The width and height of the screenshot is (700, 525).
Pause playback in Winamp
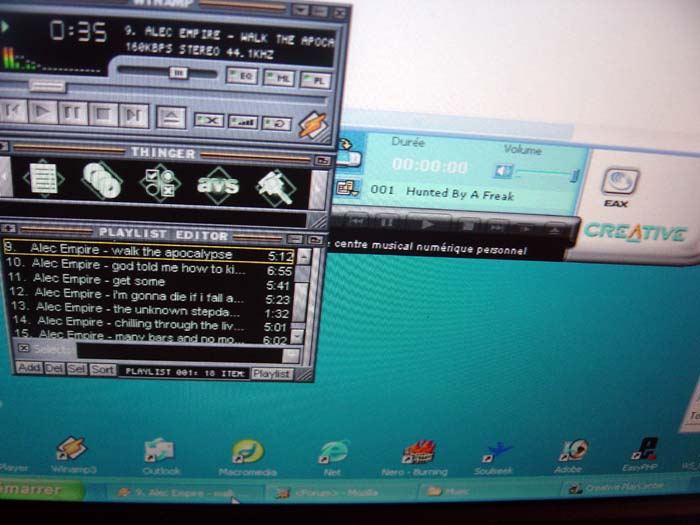(73, 114)
